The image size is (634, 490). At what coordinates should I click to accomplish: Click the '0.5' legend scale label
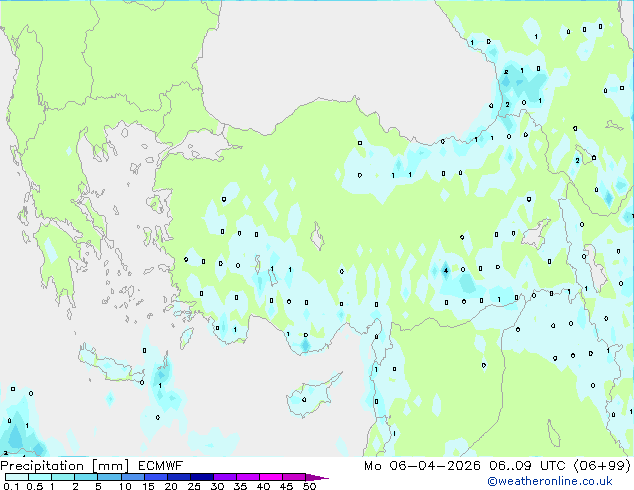(35, 486)
